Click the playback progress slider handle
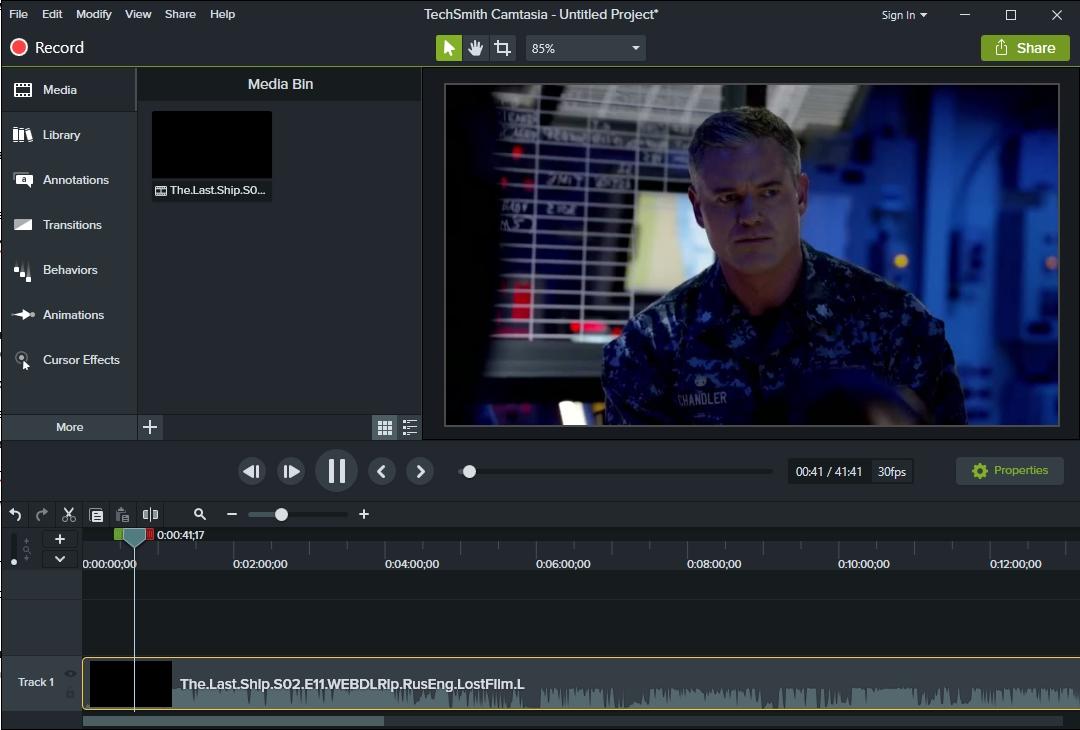This screenshot has width=1080, height=730. coord(469,472)
